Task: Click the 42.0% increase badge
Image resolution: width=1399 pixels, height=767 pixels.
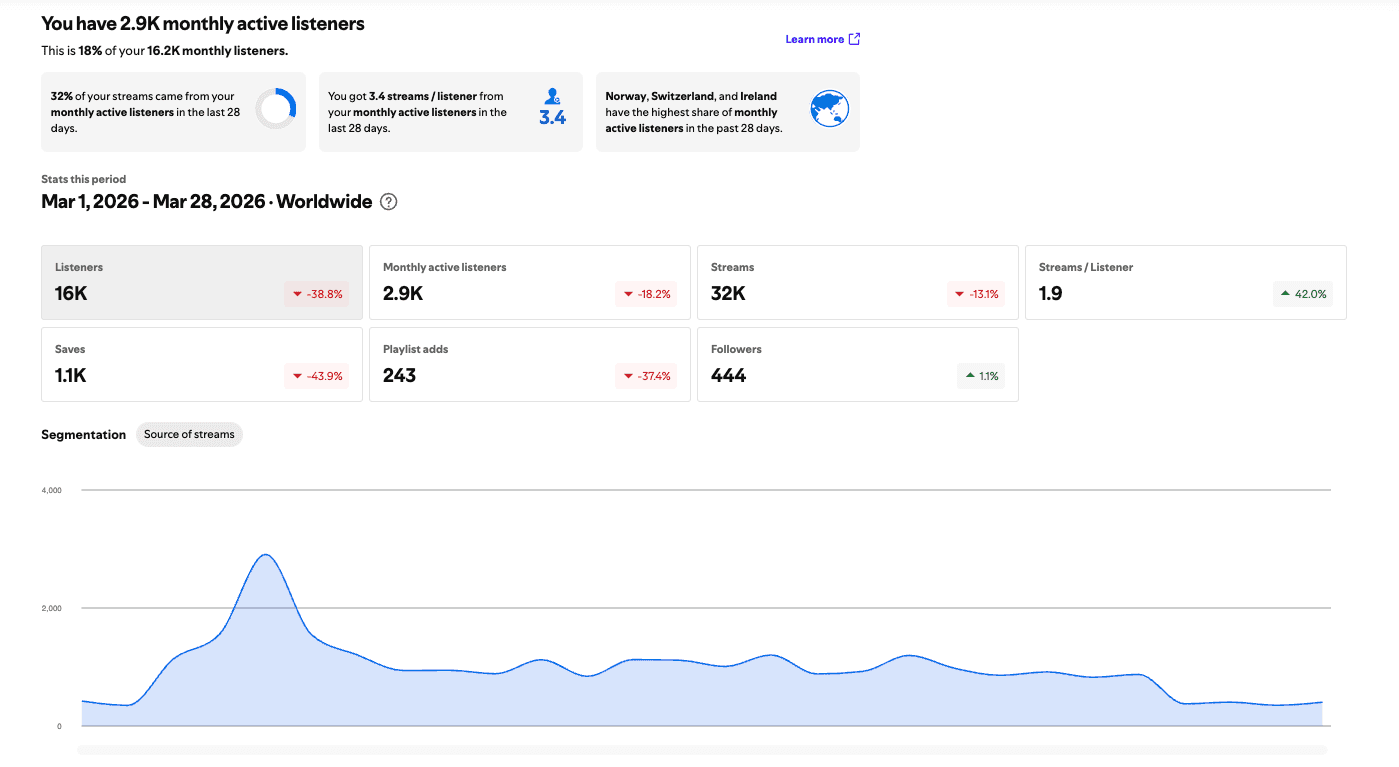Action: (x=1303, y=294)
